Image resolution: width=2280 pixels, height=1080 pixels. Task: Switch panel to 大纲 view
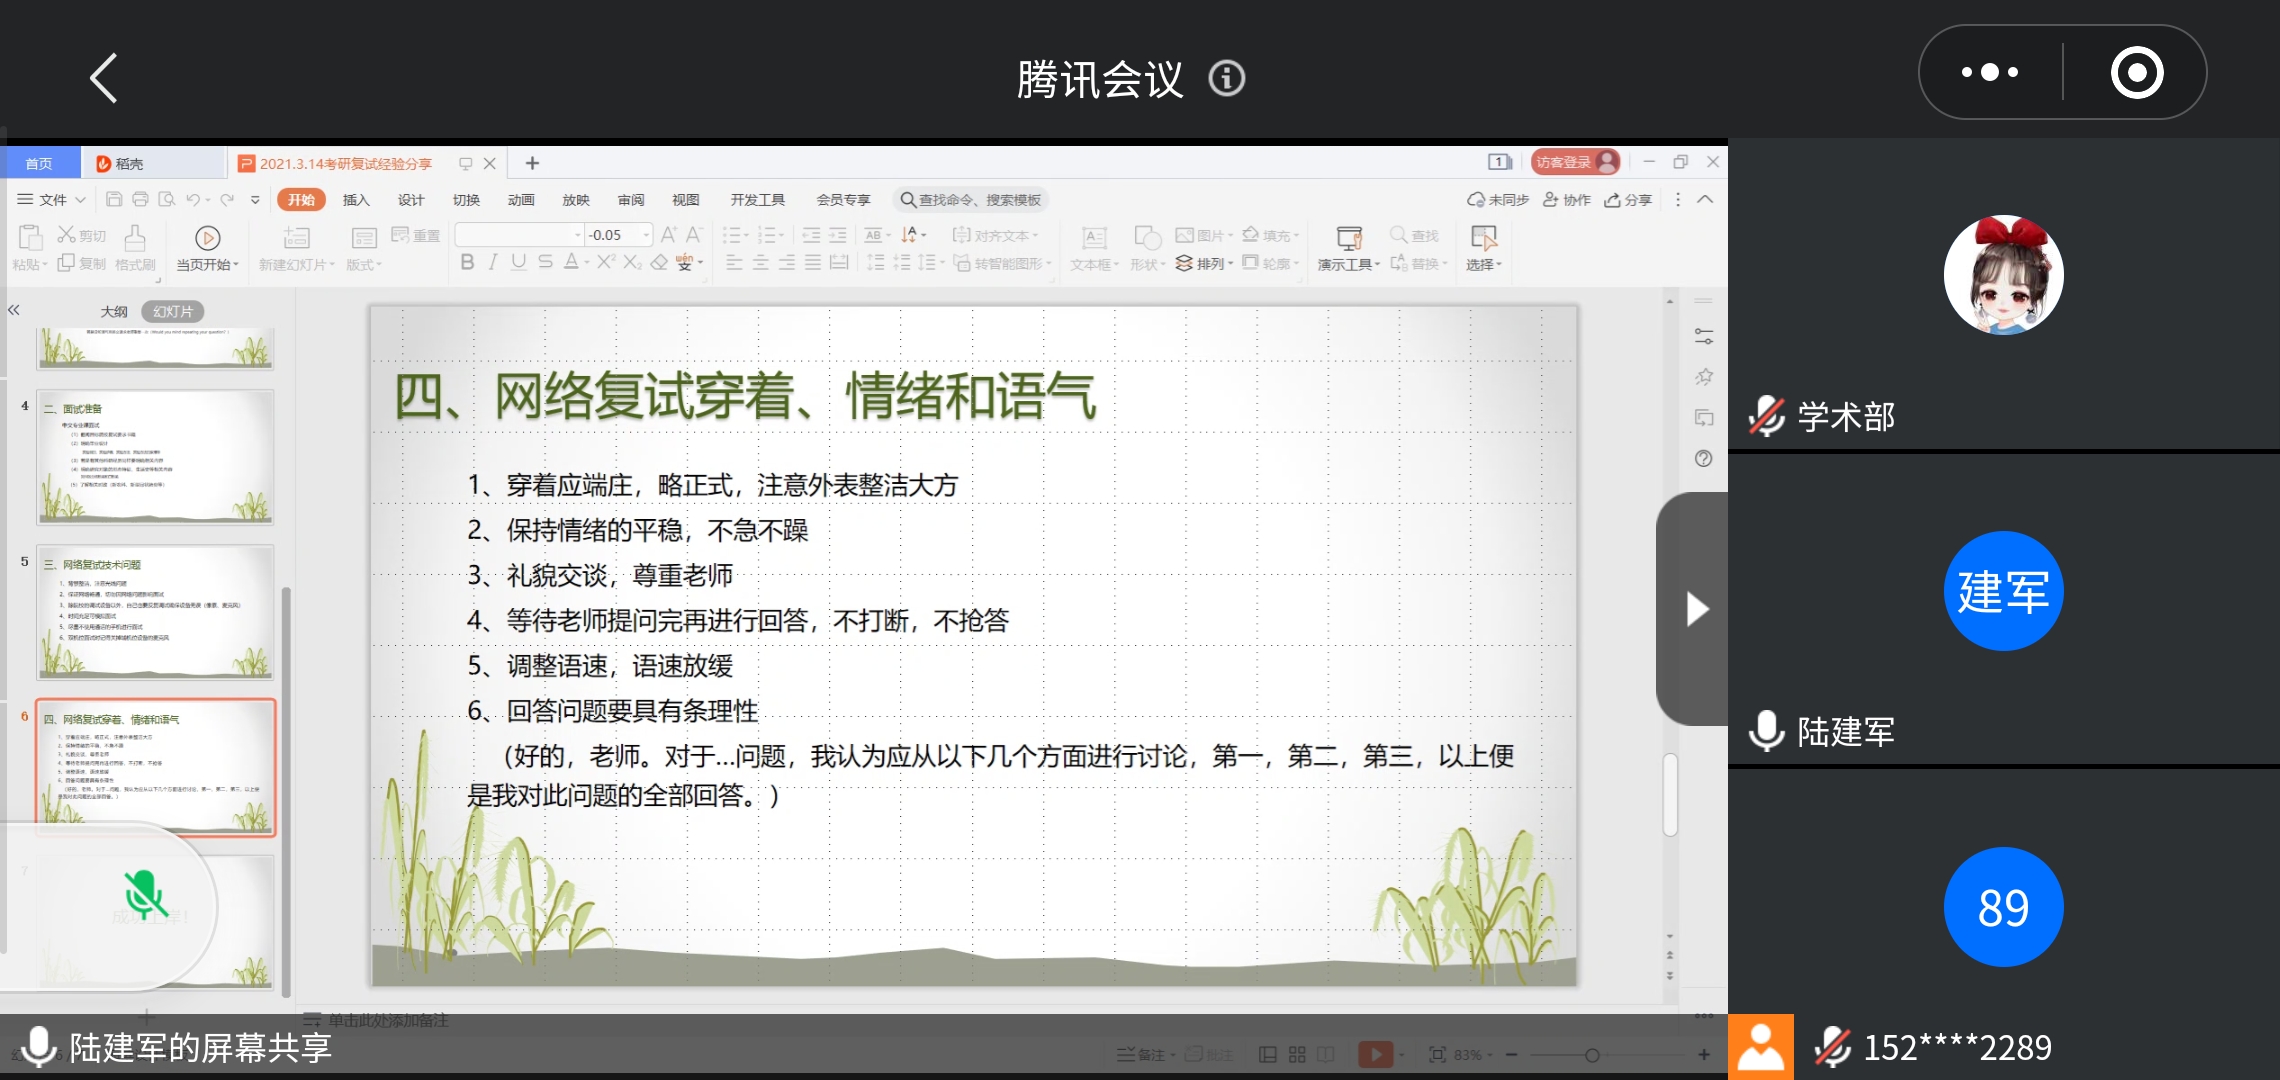[x=114, y=312]
